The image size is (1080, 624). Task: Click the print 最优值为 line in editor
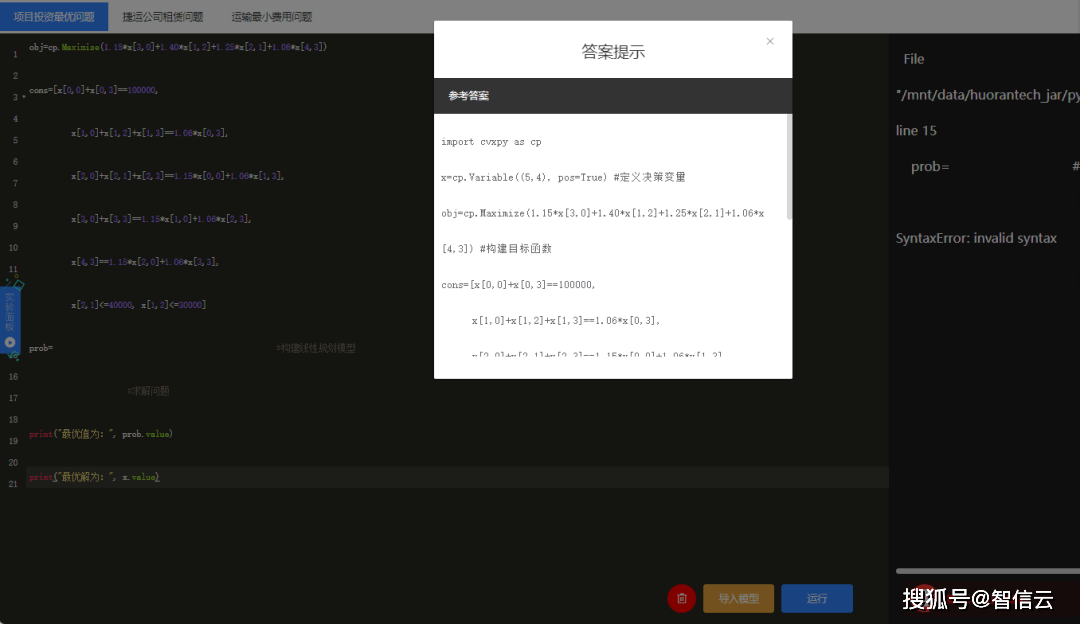coord(101,434)
